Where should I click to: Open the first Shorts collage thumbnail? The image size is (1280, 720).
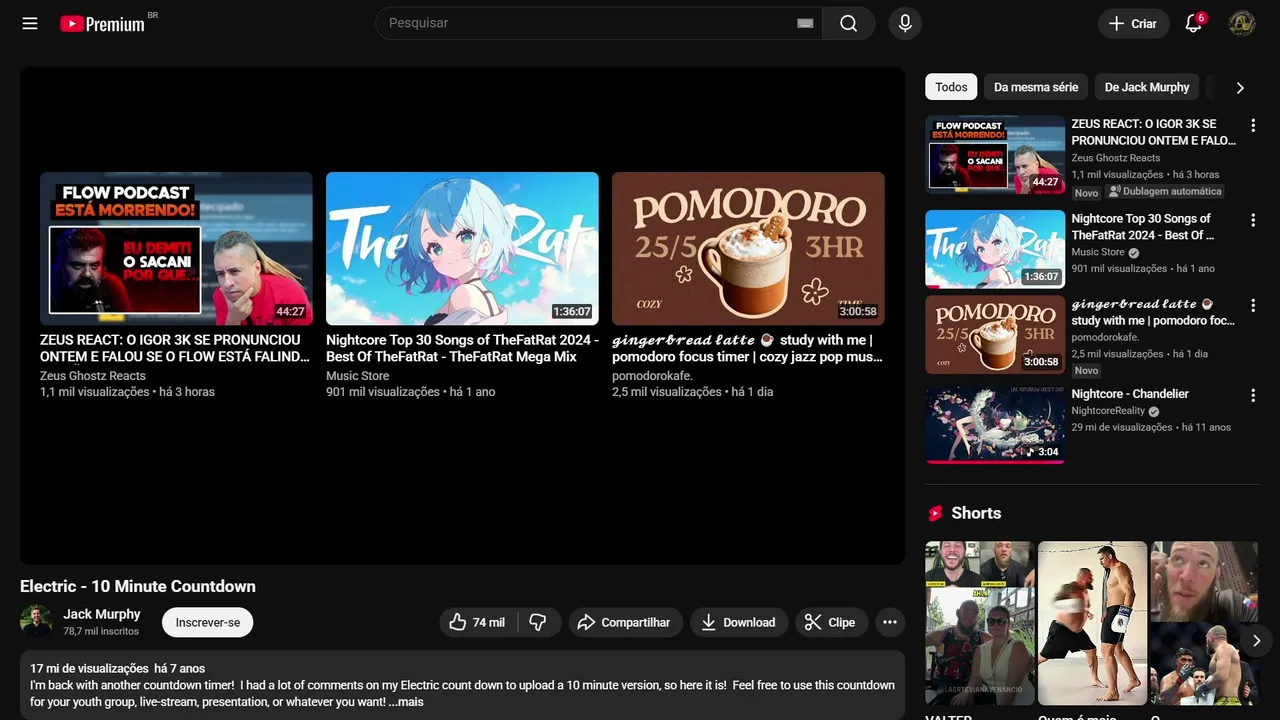(980, 623)
